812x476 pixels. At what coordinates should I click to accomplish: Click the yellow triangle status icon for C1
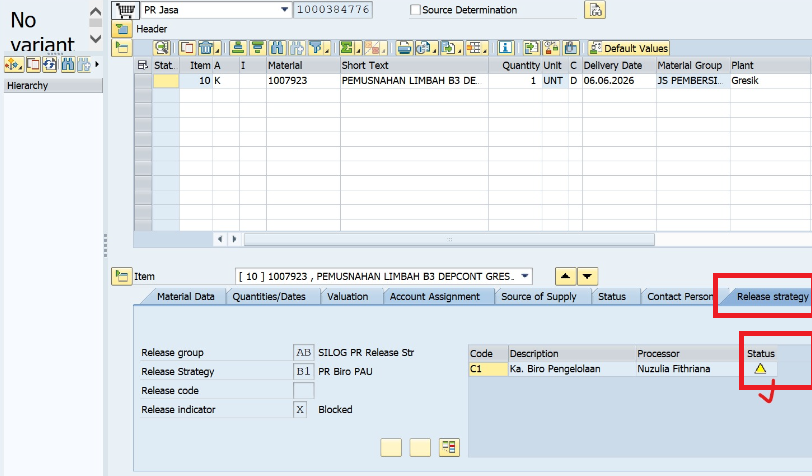pyautogui.click(x=760, y=369)
